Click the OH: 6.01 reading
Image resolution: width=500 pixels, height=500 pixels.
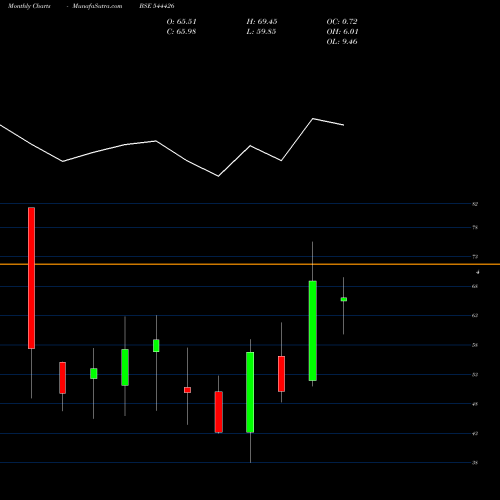tap(342, 32)
